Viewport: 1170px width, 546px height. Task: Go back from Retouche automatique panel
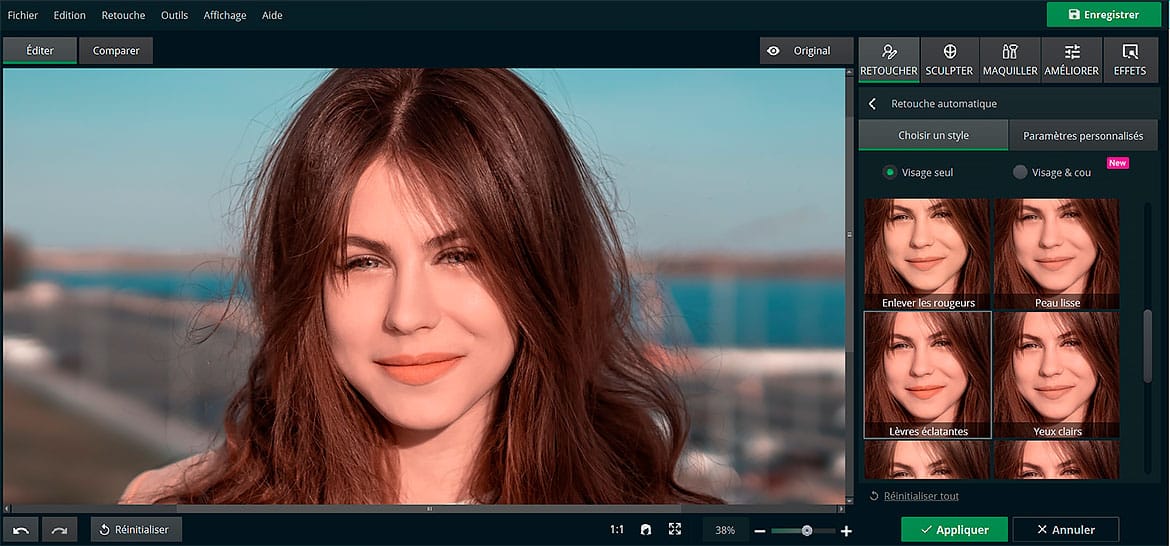(872, 104)
